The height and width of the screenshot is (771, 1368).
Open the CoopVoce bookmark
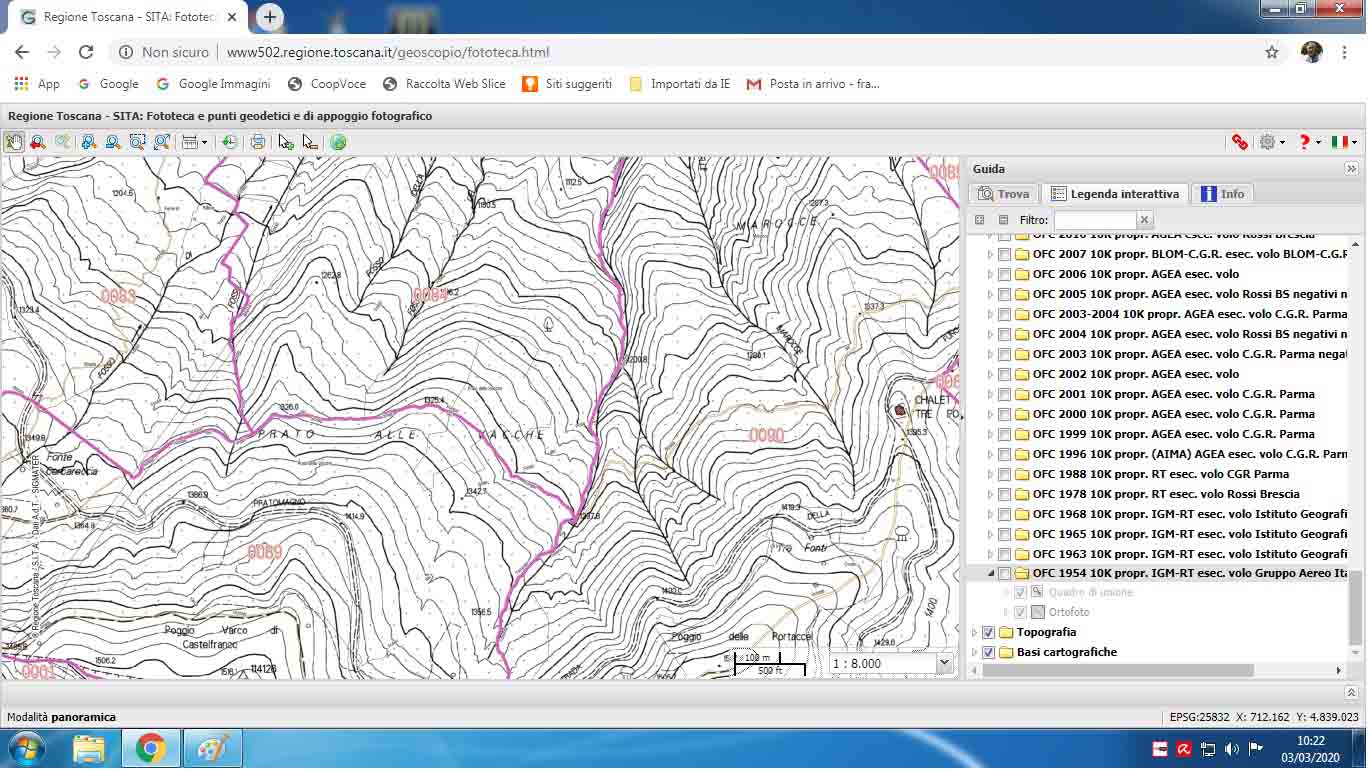pyautogui.click(x=327, y=84)
